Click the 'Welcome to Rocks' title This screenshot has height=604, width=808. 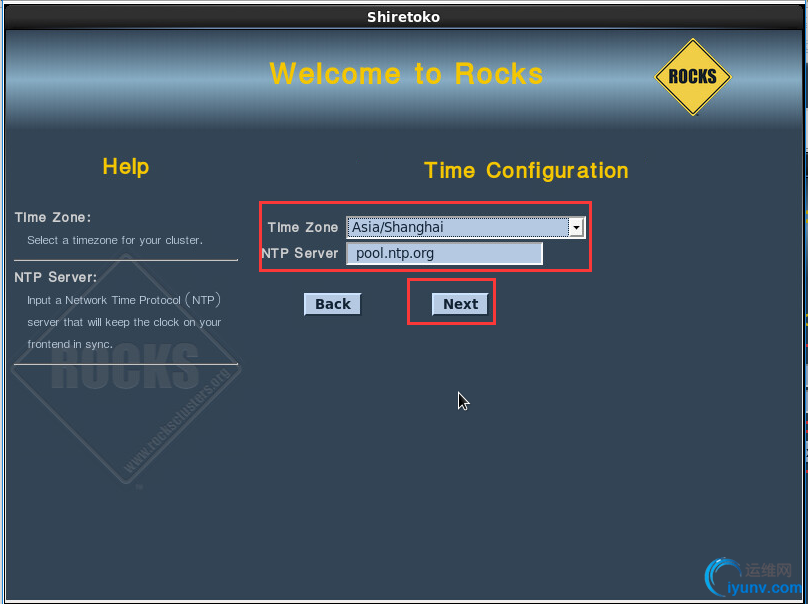click(x=406, y=74)
